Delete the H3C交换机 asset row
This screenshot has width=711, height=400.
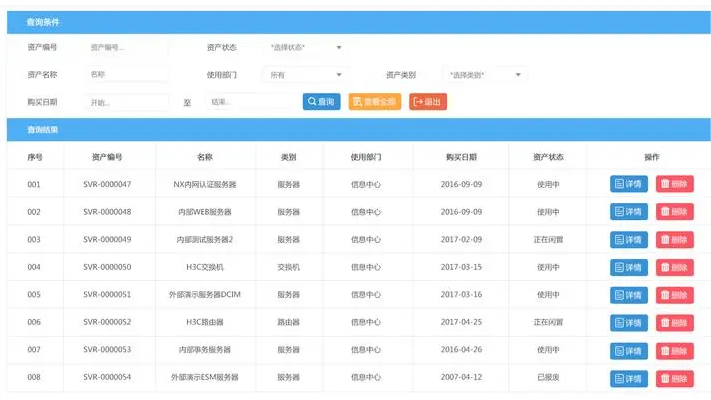point(674,268)
